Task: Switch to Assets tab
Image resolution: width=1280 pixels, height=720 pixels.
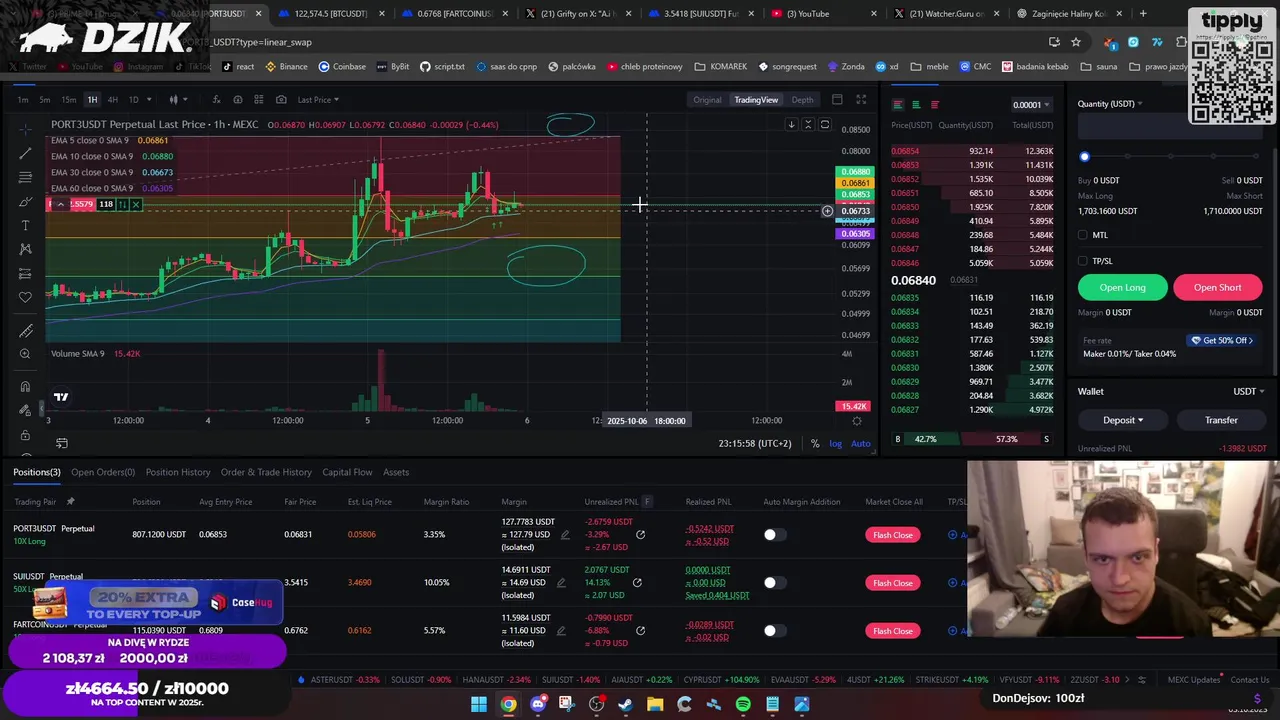Action: coord(396,472)
